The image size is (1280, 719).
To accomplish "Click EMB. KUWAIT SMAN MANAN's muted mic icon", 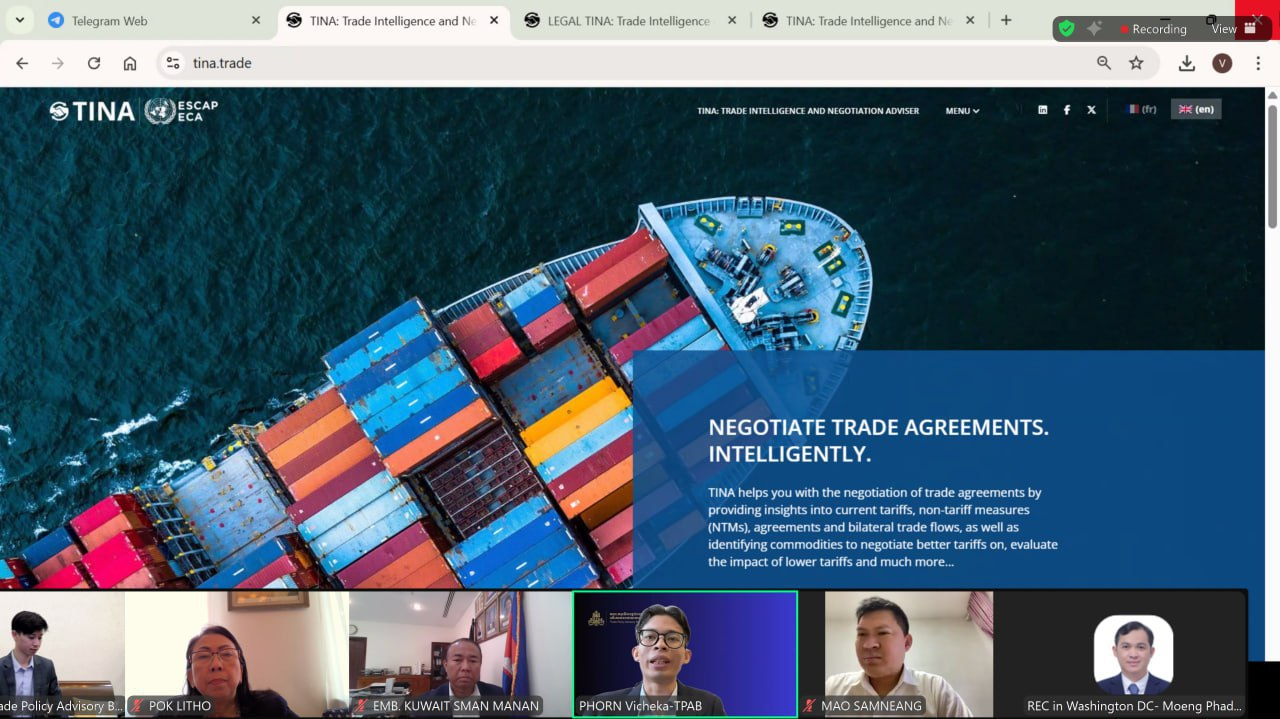I will pos(363,706).
